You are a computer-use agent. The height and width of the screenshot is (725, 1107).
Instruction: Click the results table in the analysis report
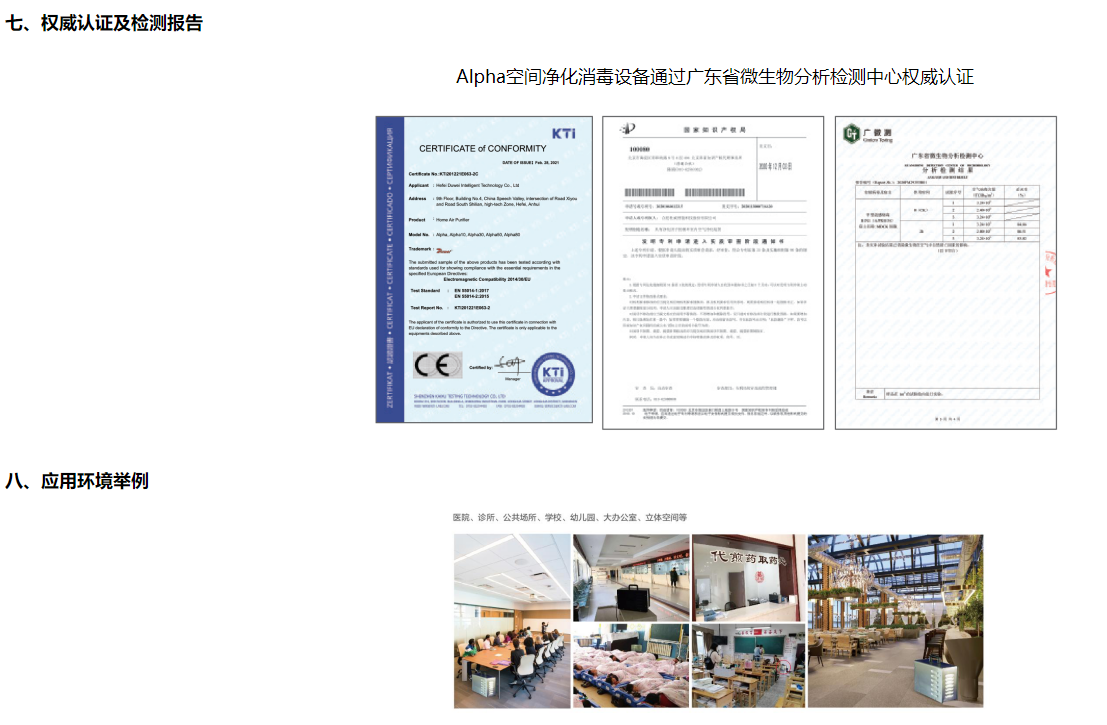point(947,215)
